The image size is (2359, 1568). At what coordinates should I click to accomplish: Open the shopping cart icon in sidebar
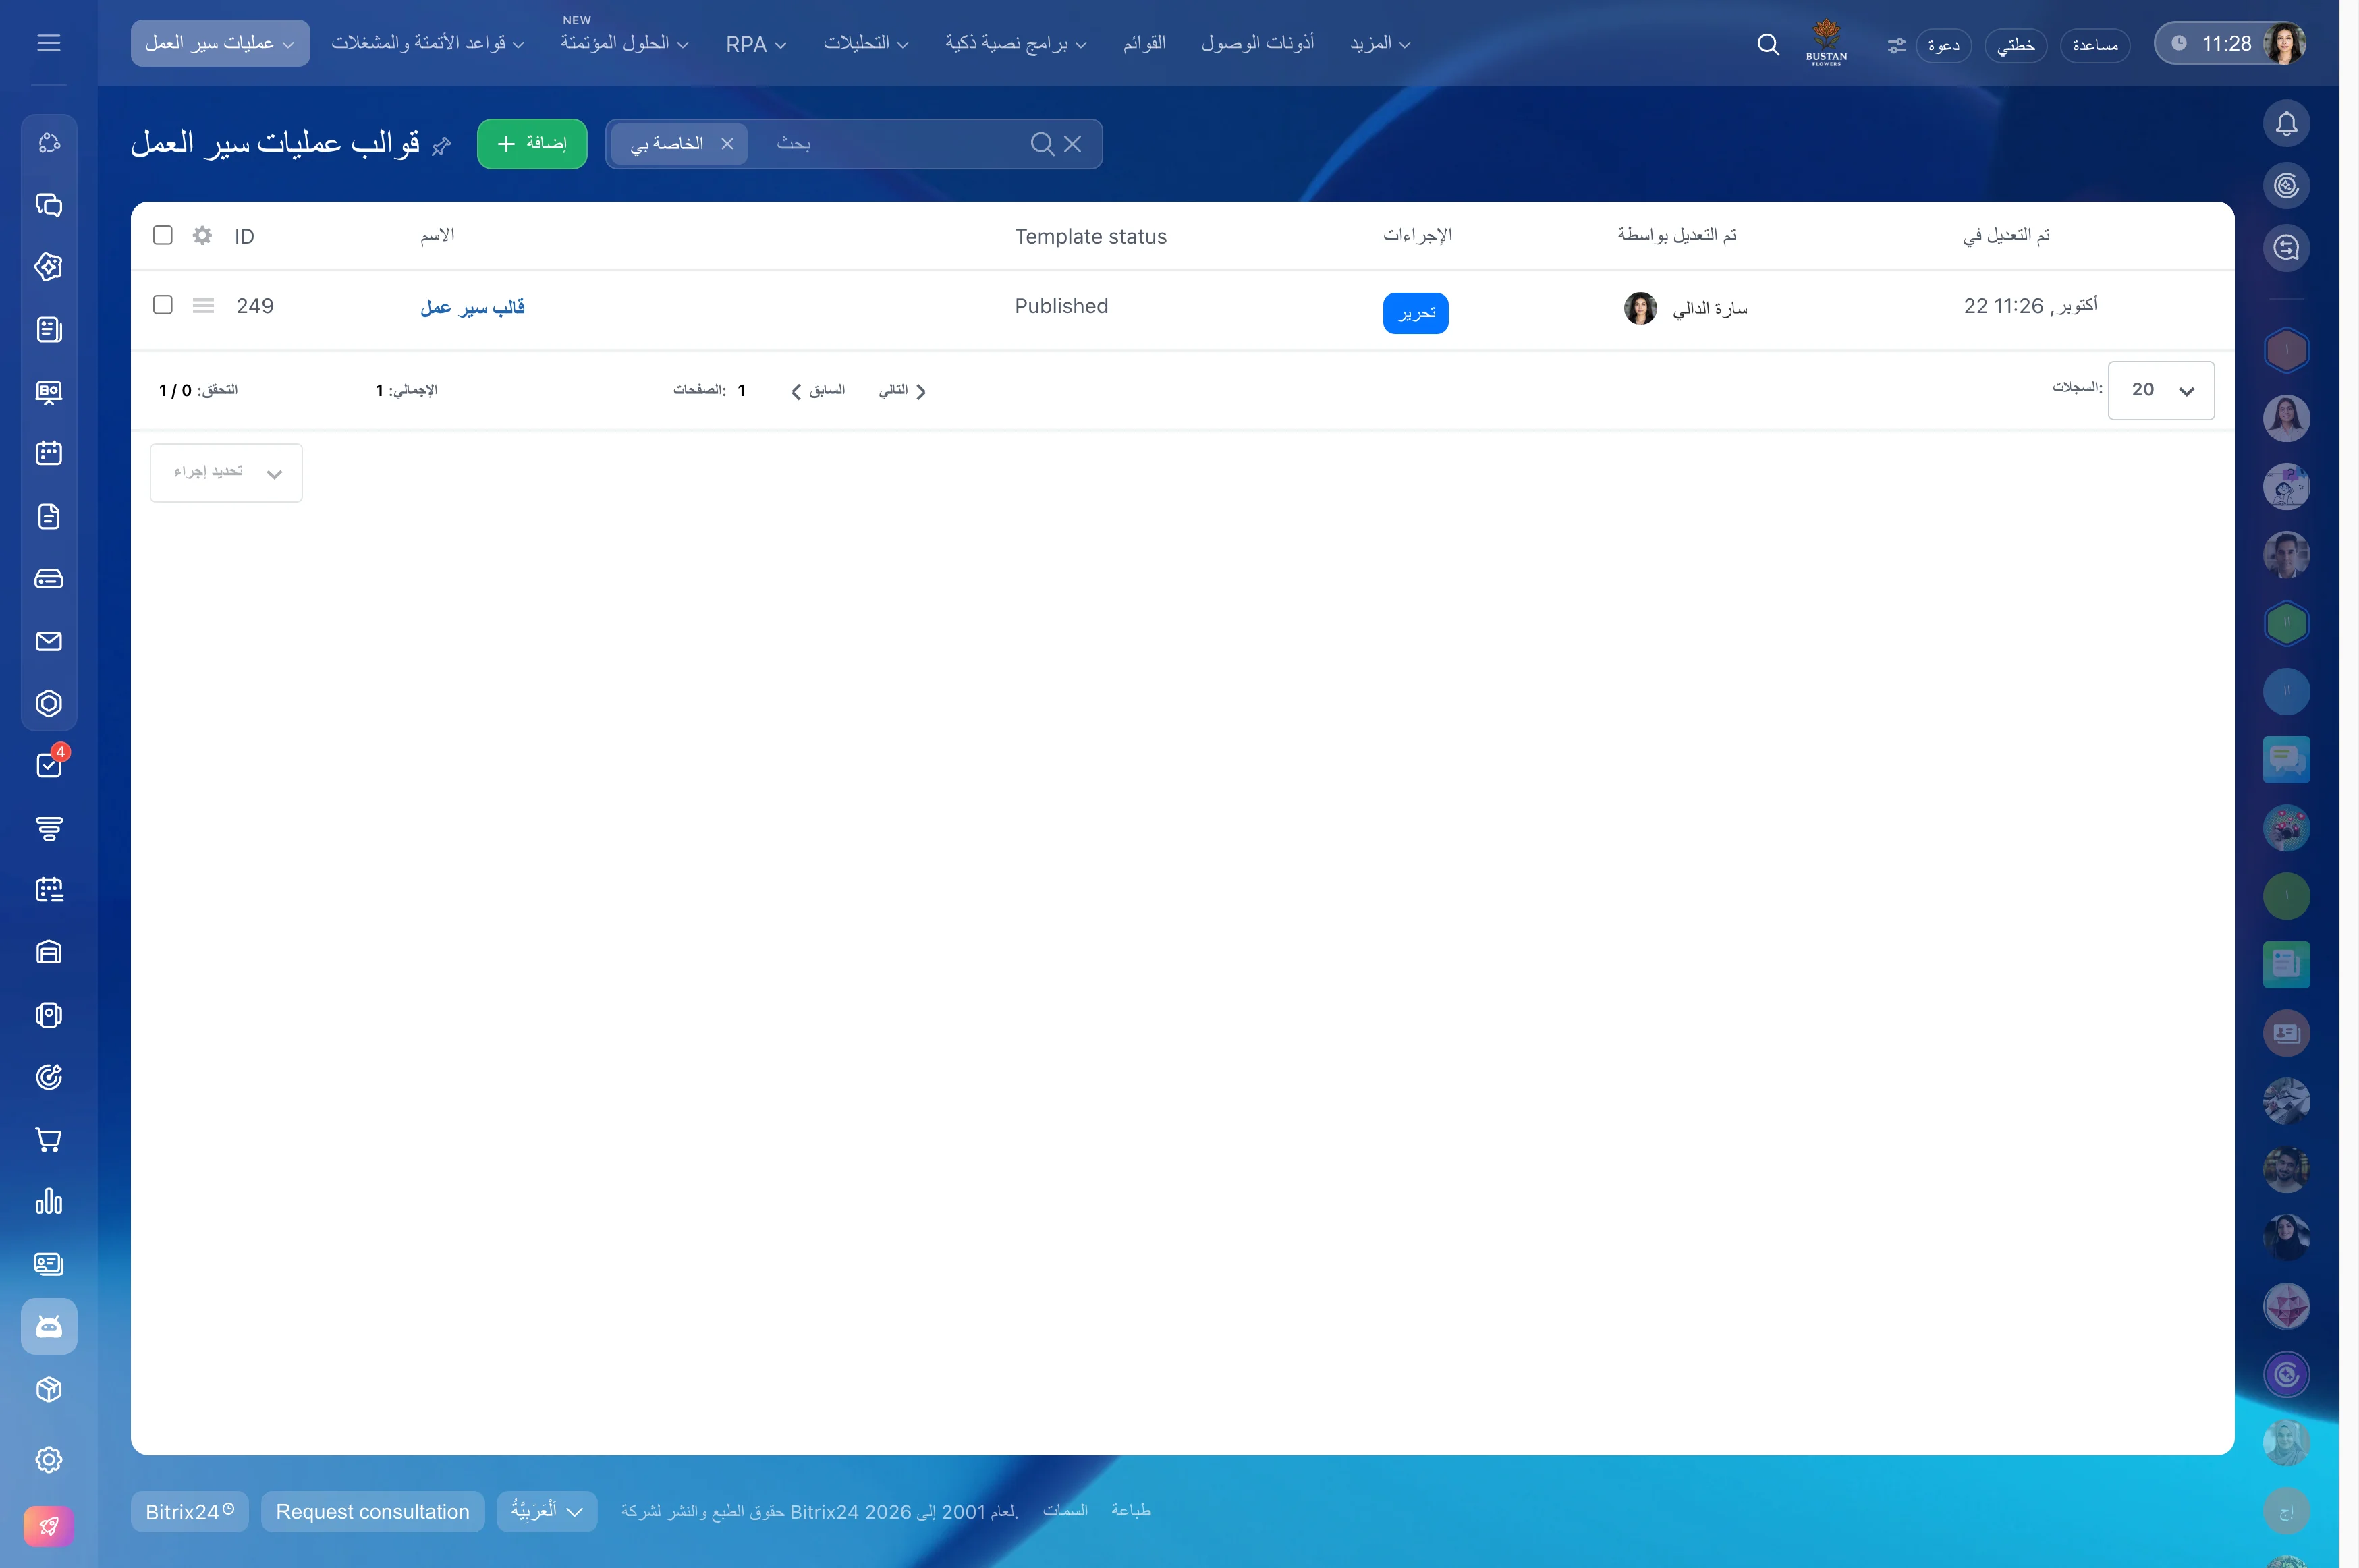[x=48, y=1140]
